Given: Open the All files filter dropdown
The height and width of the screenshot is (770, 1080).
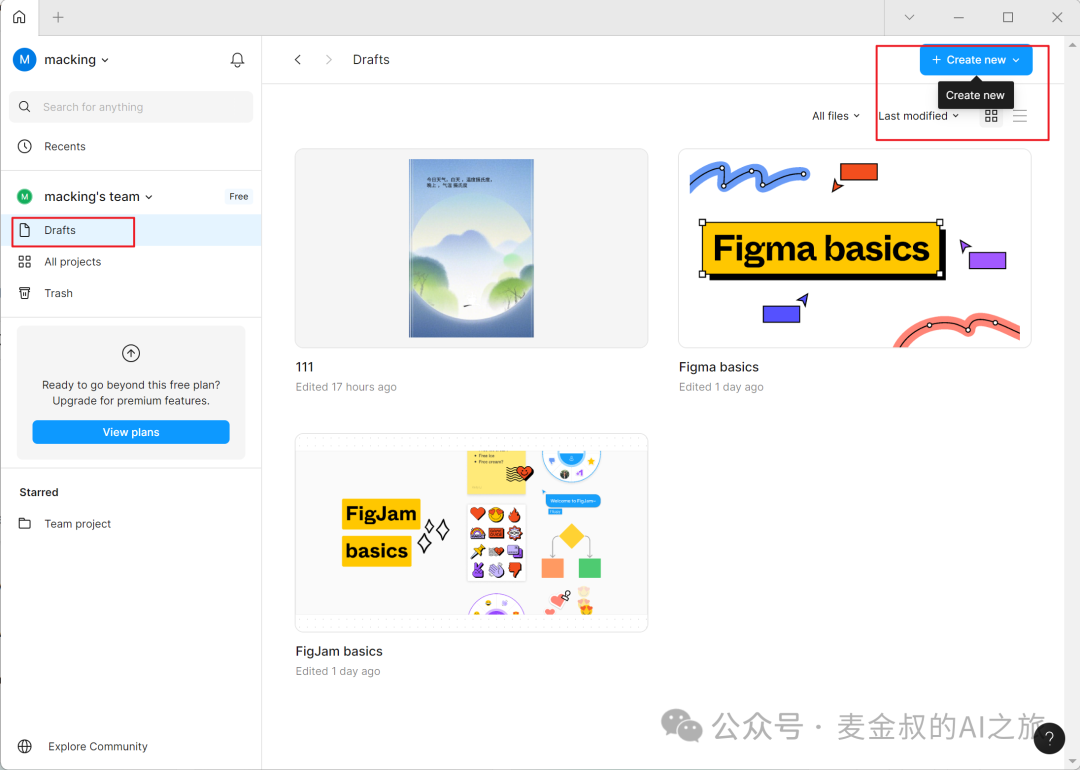Looking at the screenshot, I should (835, 116).
